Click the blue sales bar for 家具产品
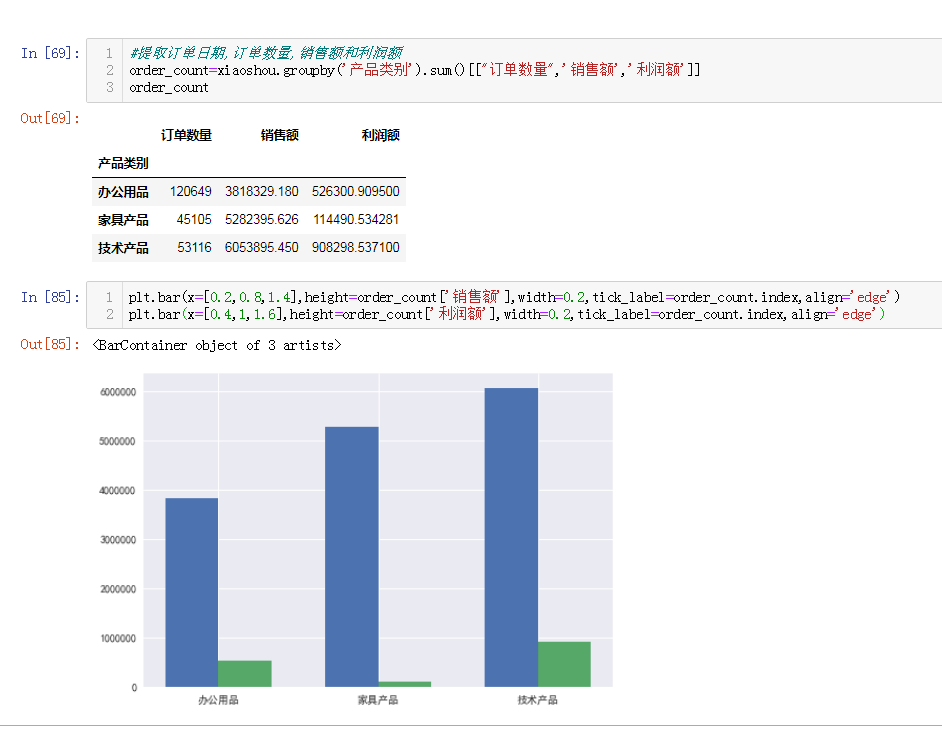This screenshot has height=729, width=942. pyautogui.click(x=351, y=557)
